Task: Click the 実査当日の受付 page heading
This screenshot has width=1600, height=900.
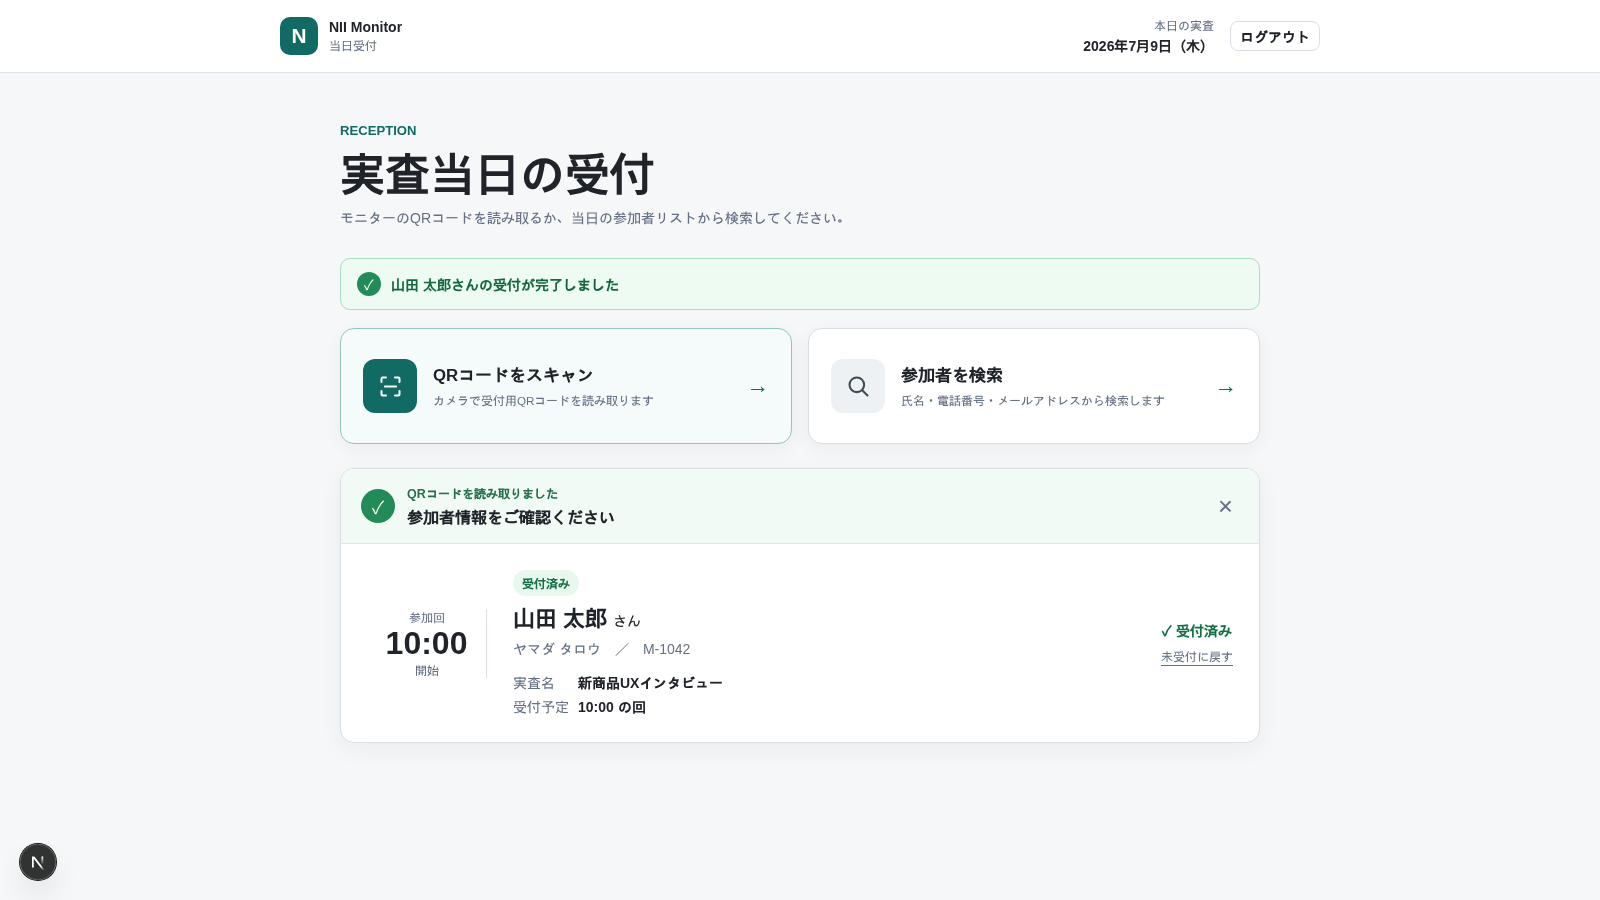Action: [497, 174]
